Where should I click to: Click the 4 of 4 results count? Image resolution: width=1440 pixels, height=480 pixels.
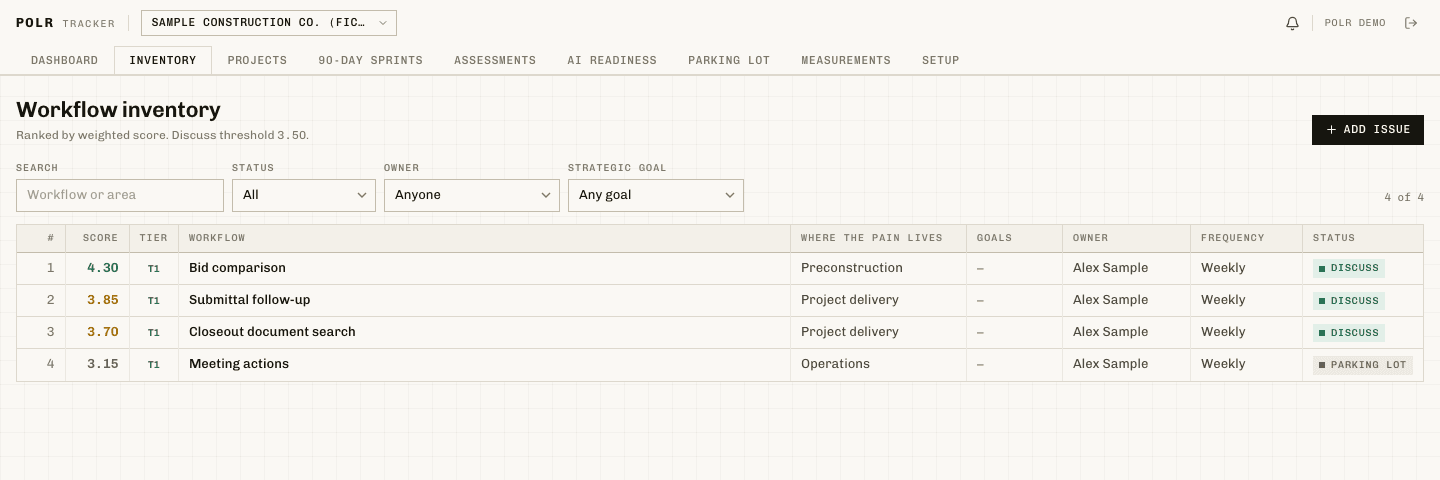click(1404, 198)
